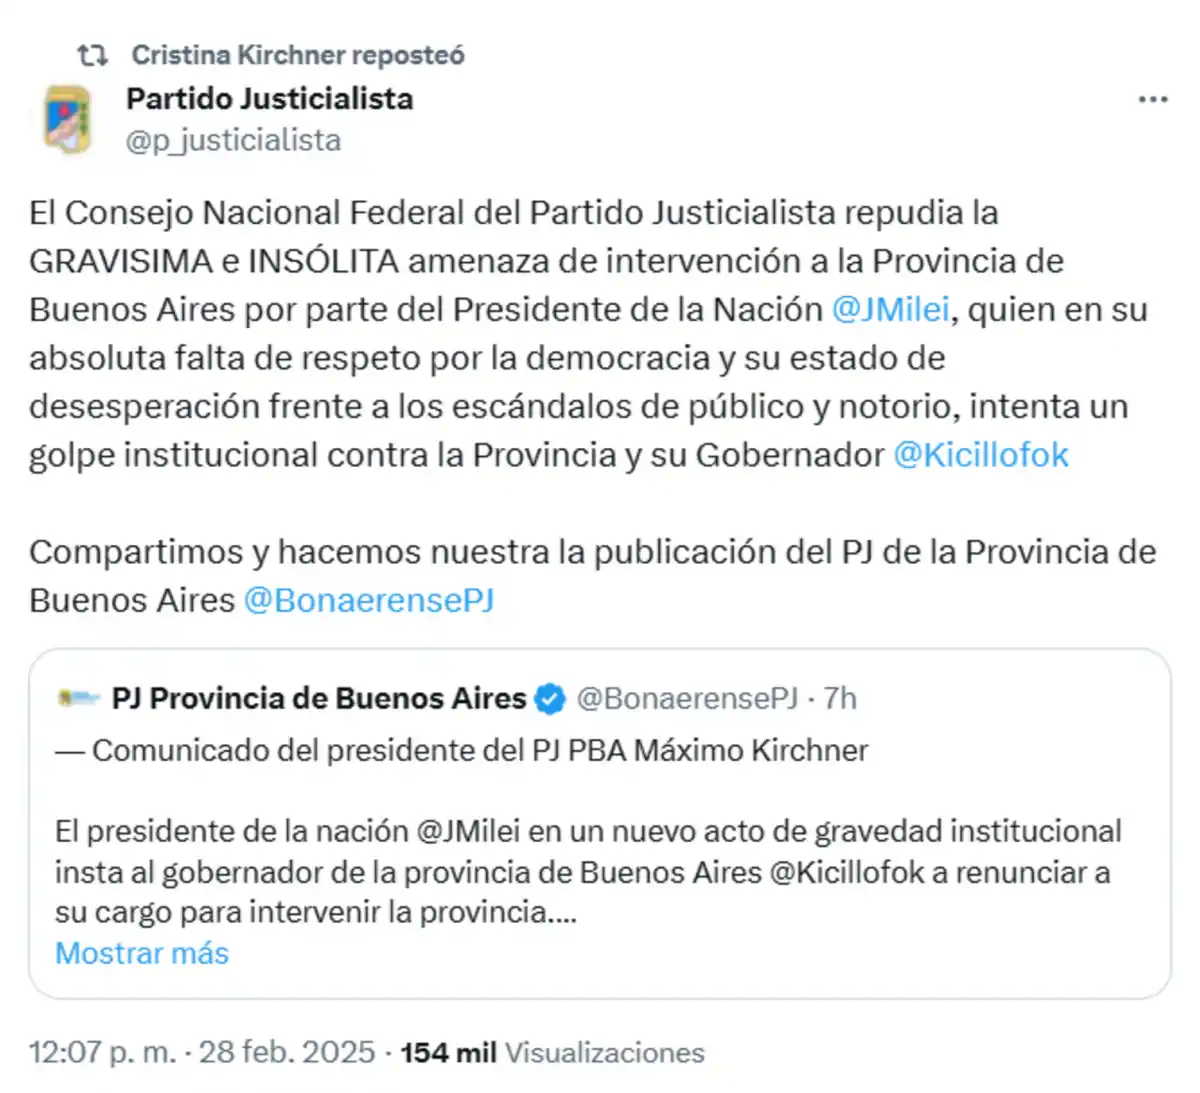Open the @Kicillofok mention link

[x=981, y=455]
